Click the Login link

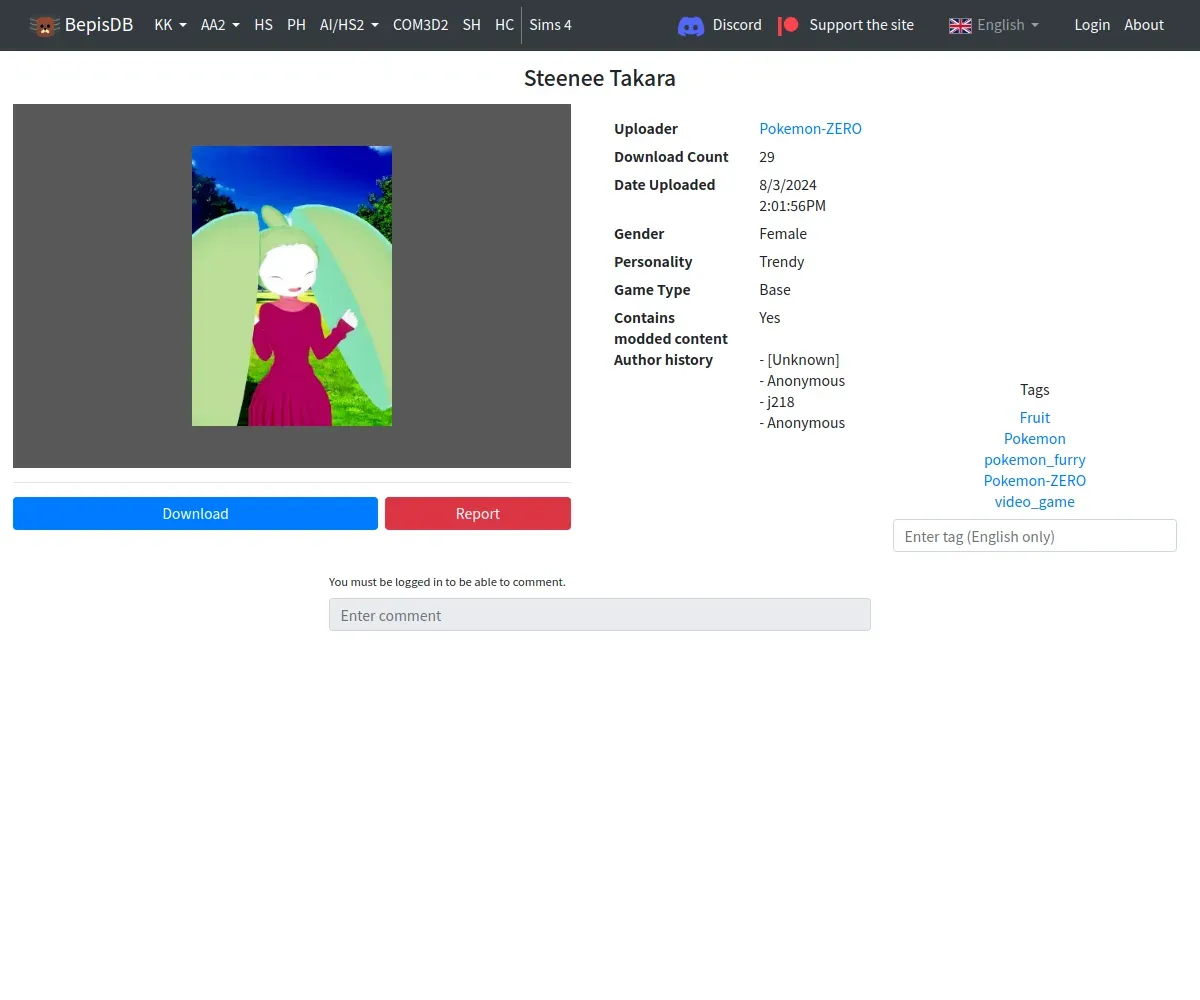(1092, 25)
